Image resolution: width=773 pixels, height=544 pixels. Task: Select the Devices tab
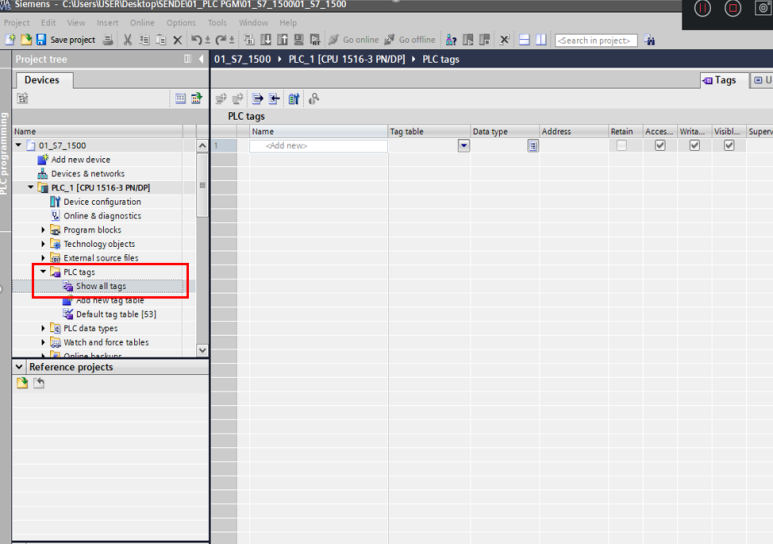click(42, 80)
